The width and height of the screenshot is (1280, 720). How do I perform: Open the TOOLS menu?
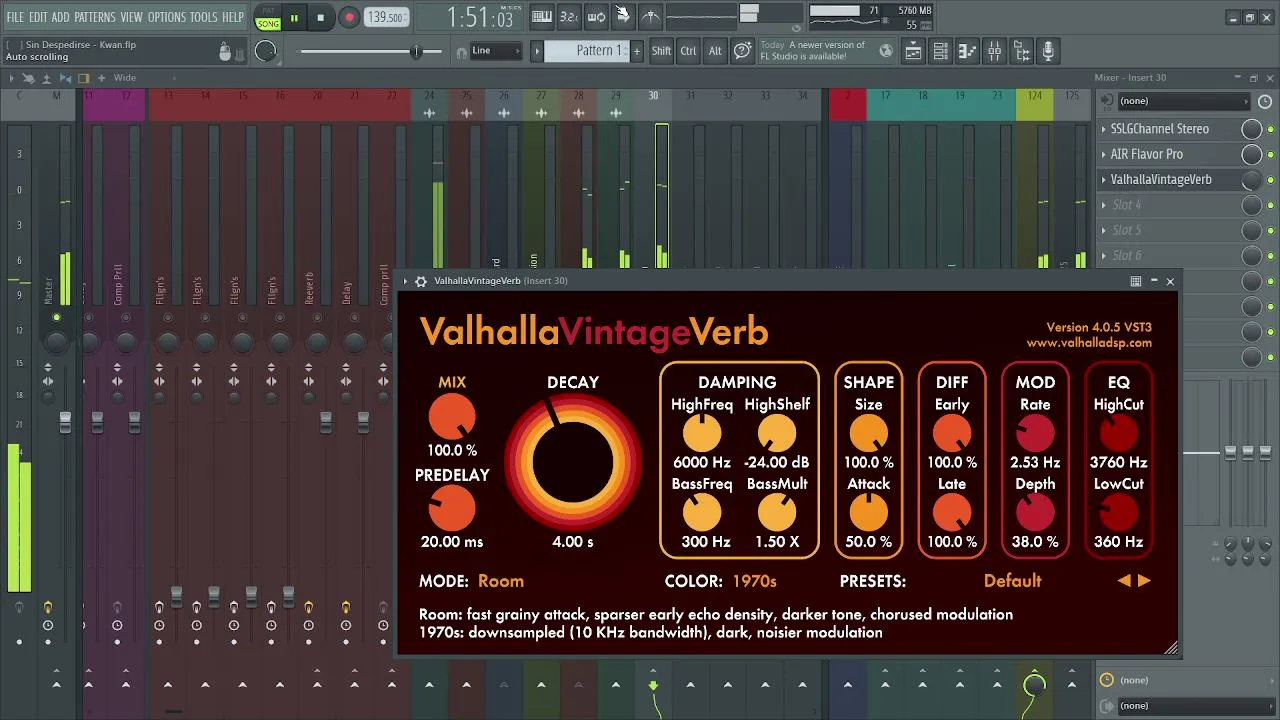tap(204, 17)
